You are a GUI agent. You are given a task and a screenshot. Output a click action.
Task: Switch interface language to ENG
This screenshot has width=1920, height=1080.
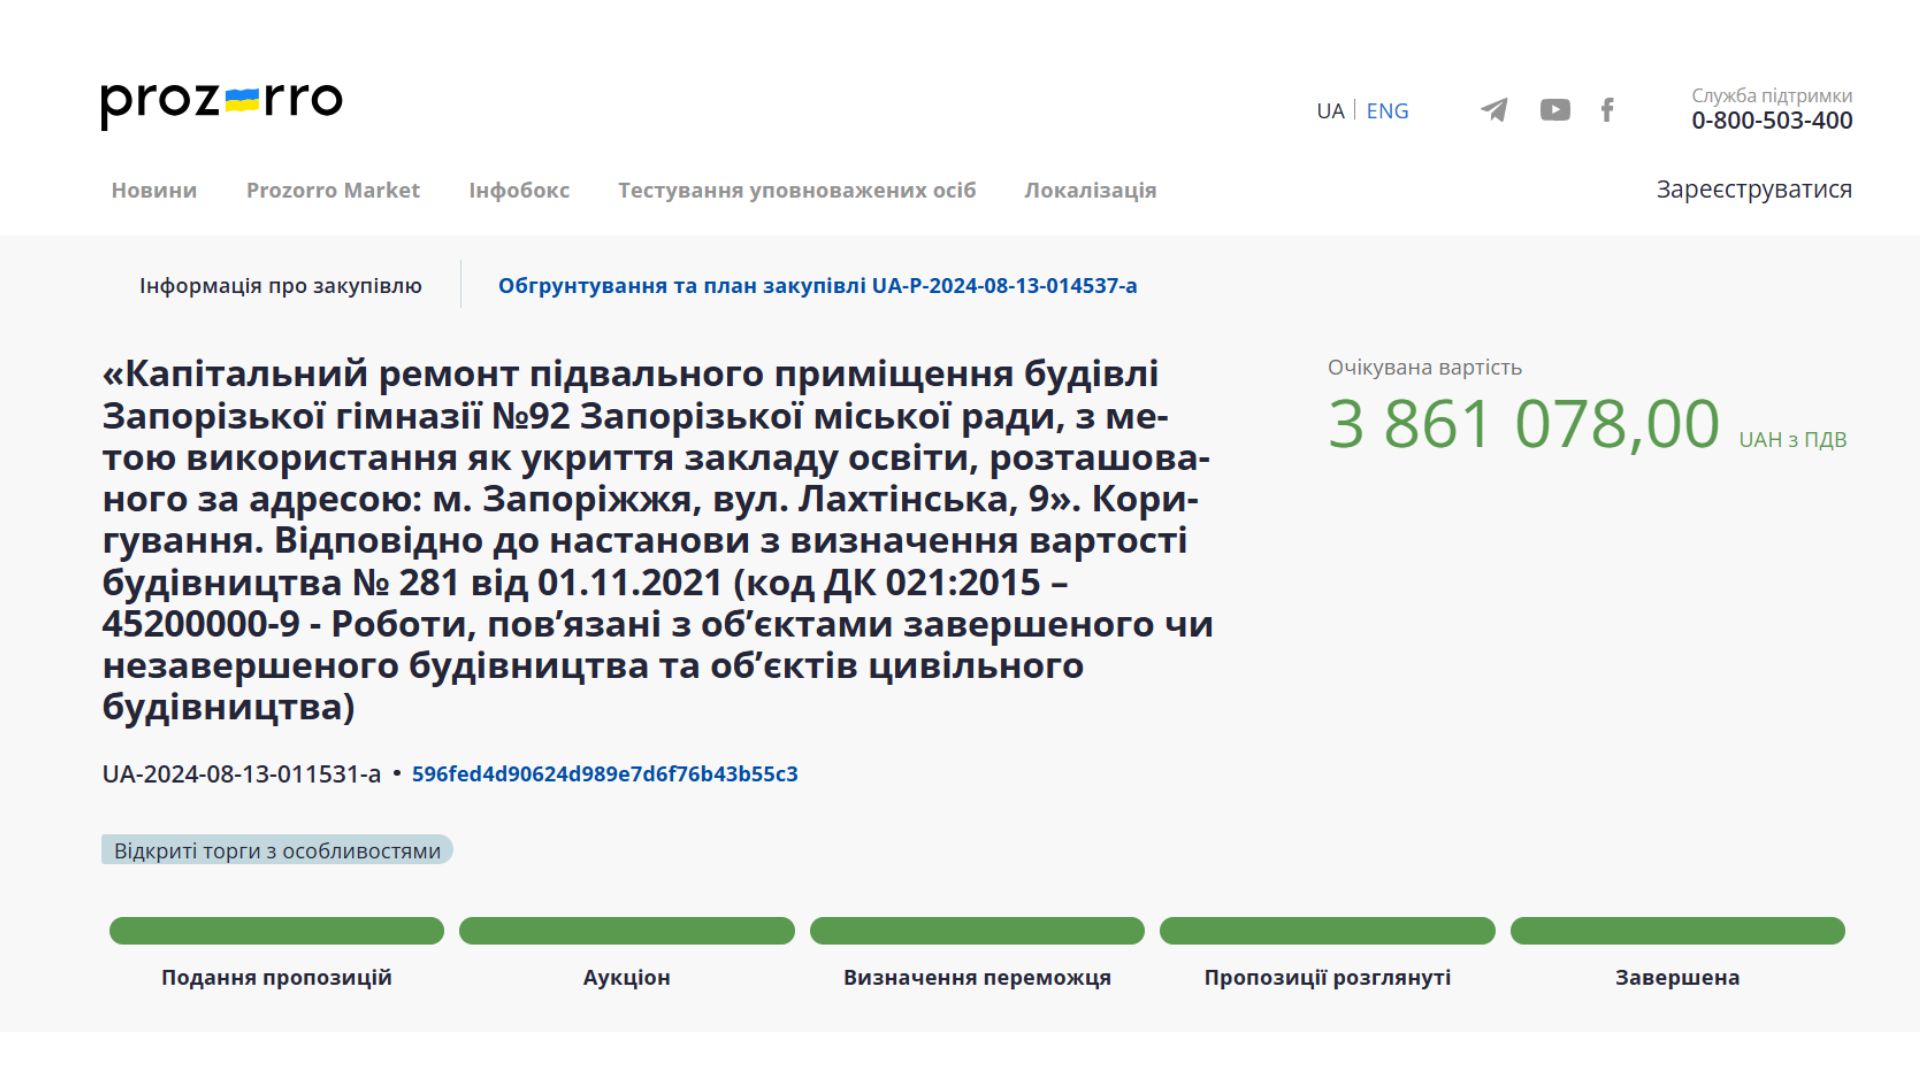pyautogui.click(x=1386, y=110)
